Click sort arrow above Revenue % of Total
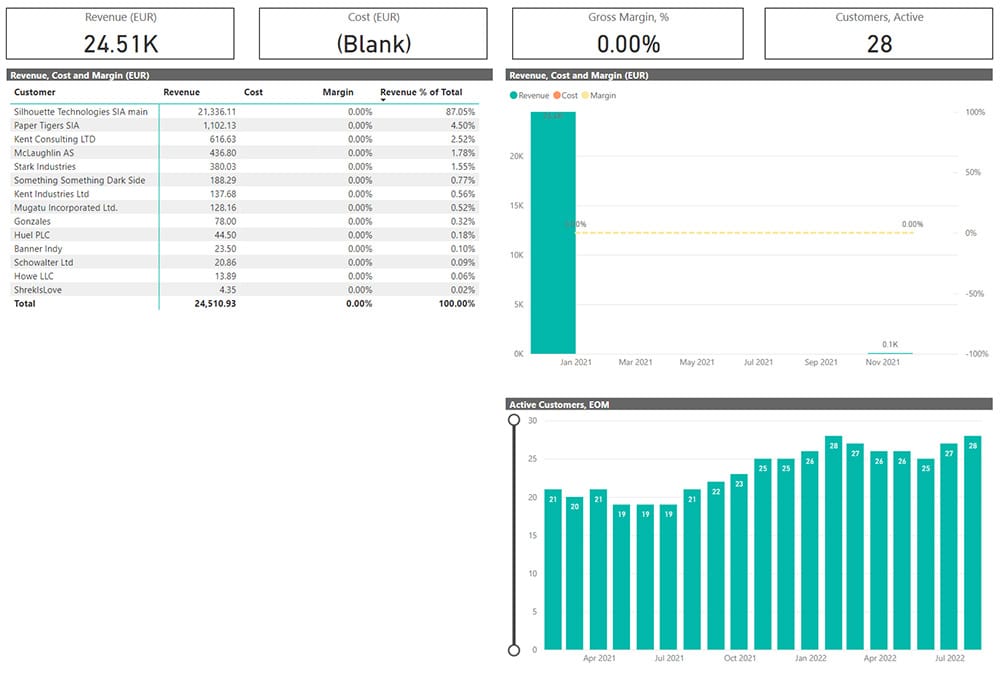1000x683 pixels. tap(384, 100)
